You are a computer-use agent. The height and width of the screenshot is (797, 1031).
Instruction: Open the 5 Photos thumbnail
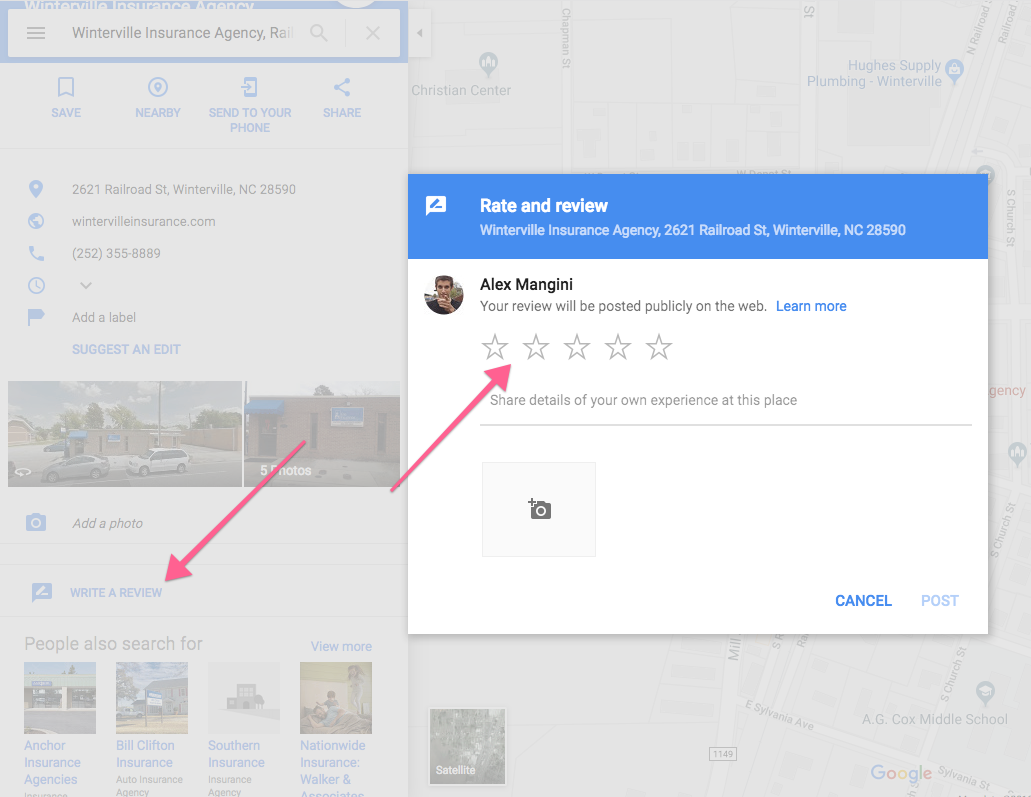click(322, 434)
